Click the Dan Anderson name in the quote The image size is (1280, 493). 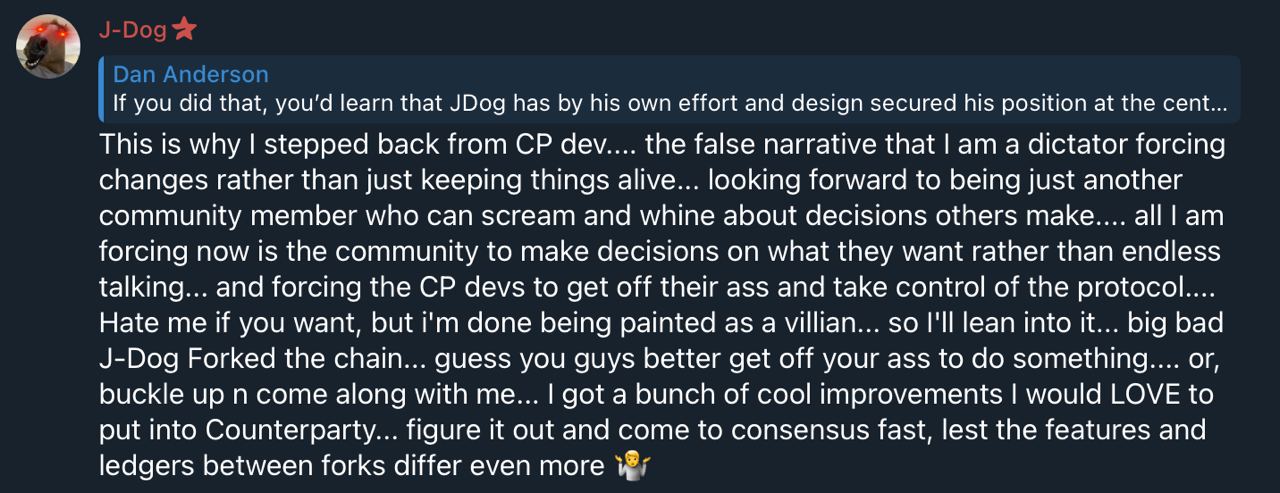click(x=191, y=74)
